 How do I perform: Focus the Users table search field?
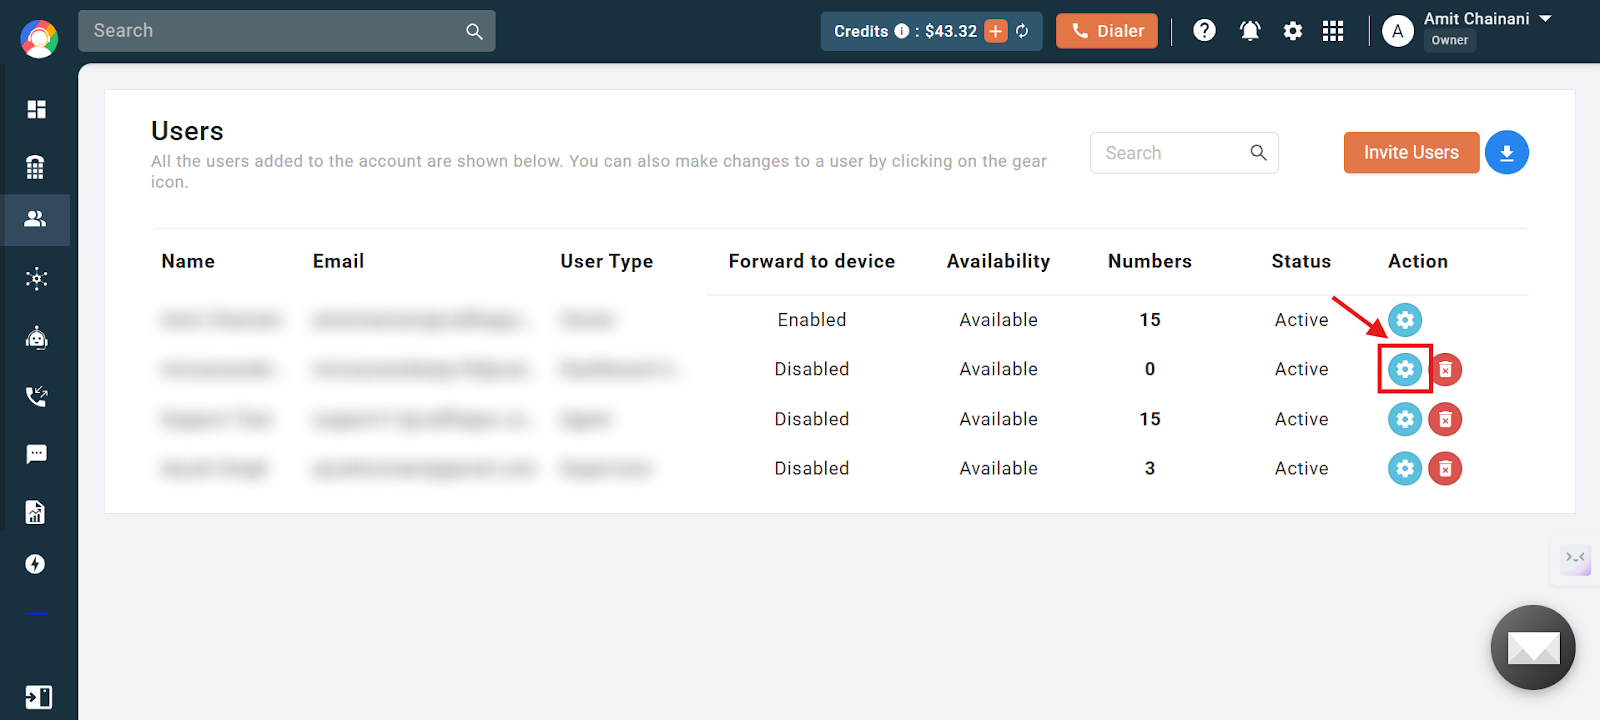click(x=1184, y=153)
